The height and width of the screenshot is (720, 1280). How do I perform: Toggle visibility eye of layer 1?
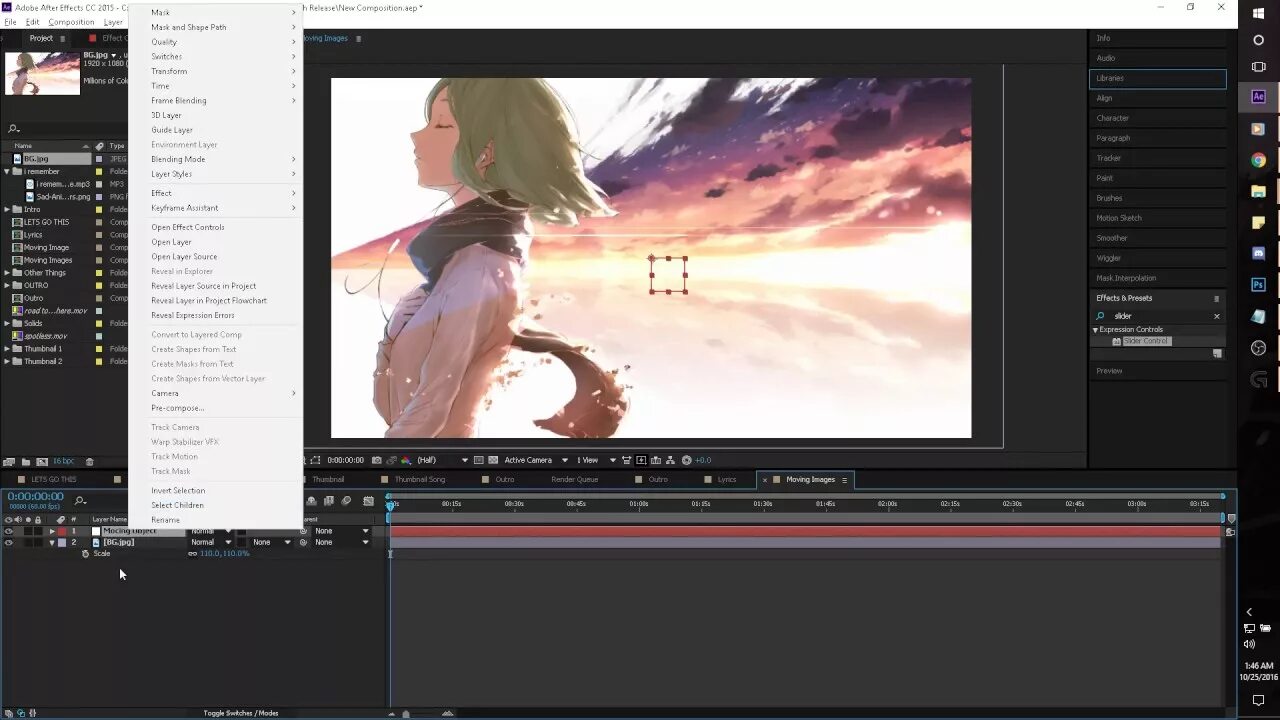tap(9, 531)
